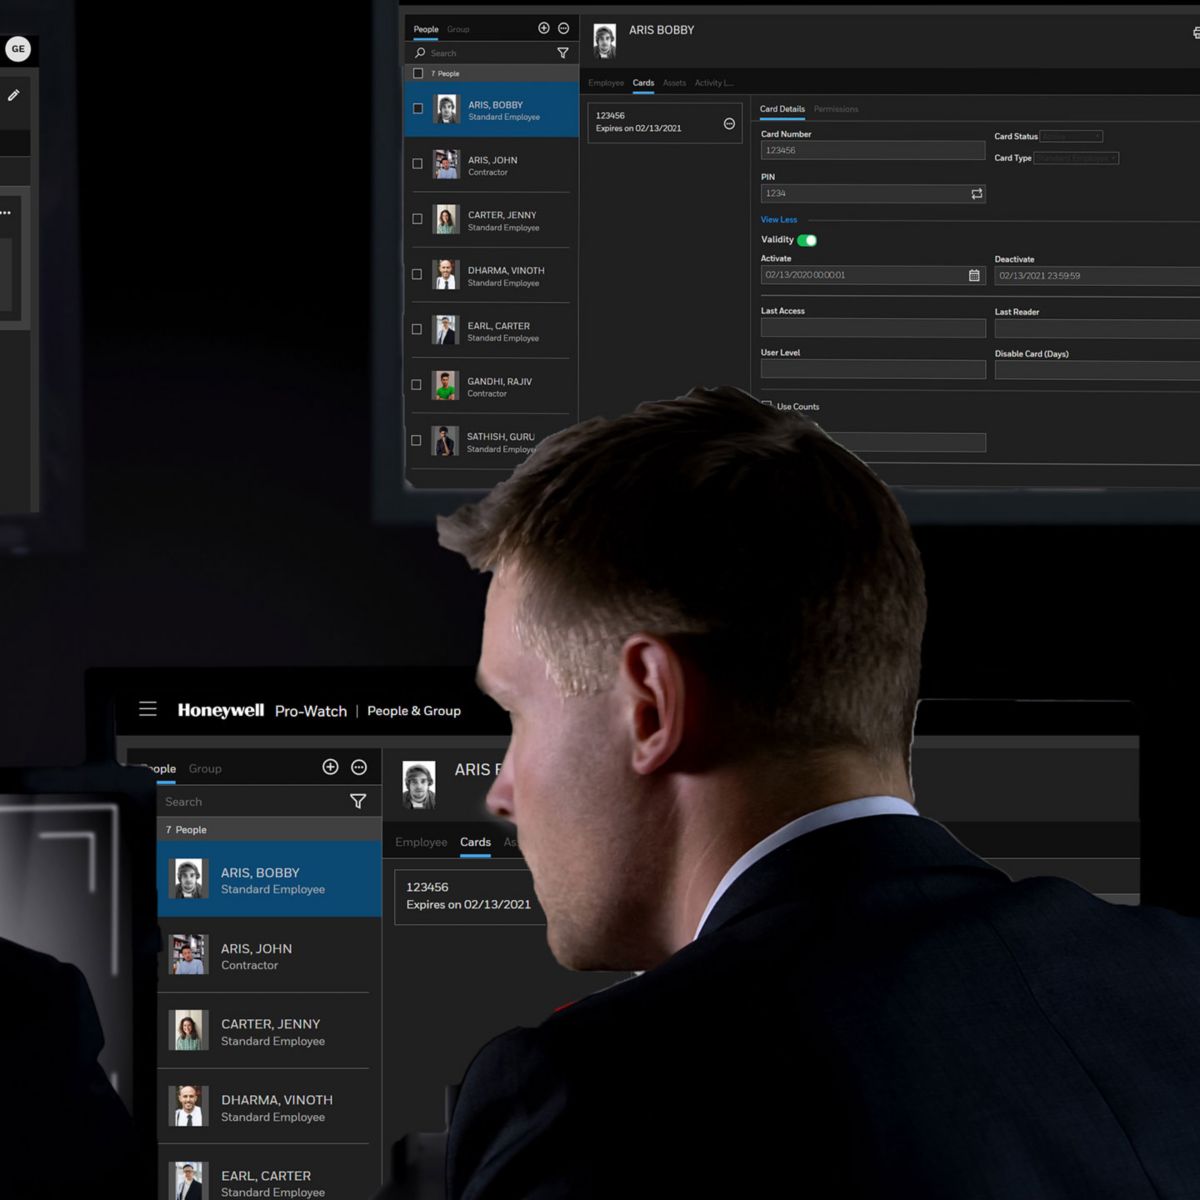Click the People & Group header on lower monitor
Screen dimensions: 1200x1200
click(x=414, y=711)
